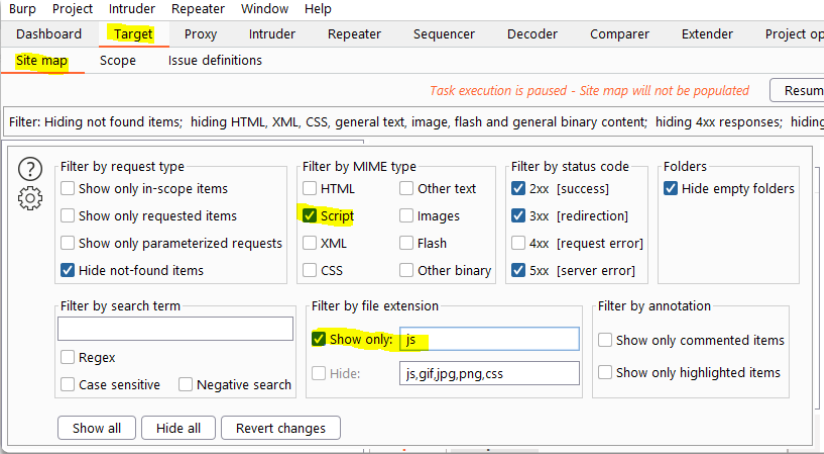Switch to the Dashboard tab
Image resolution: width=824 pixels, height=454 pixels.
[49, 34]
